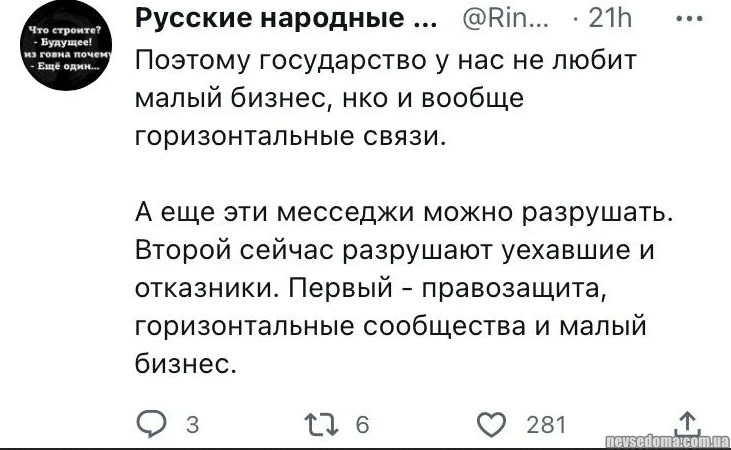The image size is (731, 450).
Task: Click the nevsedoma.com.ua watermark
Action: [x=667, y=440]
